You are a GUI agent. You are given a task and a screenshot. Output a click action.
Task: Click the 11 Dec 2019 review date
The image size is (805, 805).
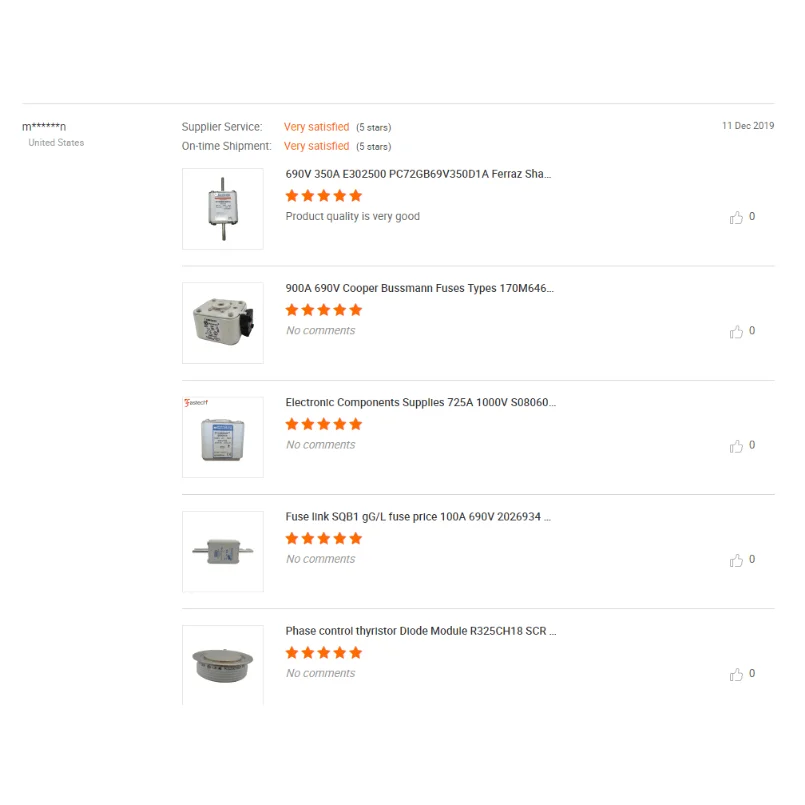pyautogui.click(x=748, y=126)
